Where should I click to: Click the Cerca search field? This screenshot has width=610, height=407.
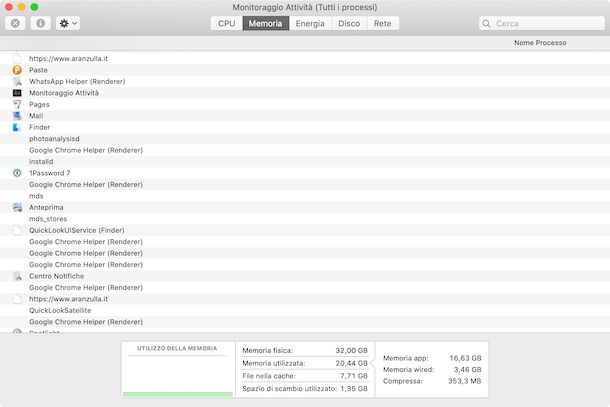point(542,23)
